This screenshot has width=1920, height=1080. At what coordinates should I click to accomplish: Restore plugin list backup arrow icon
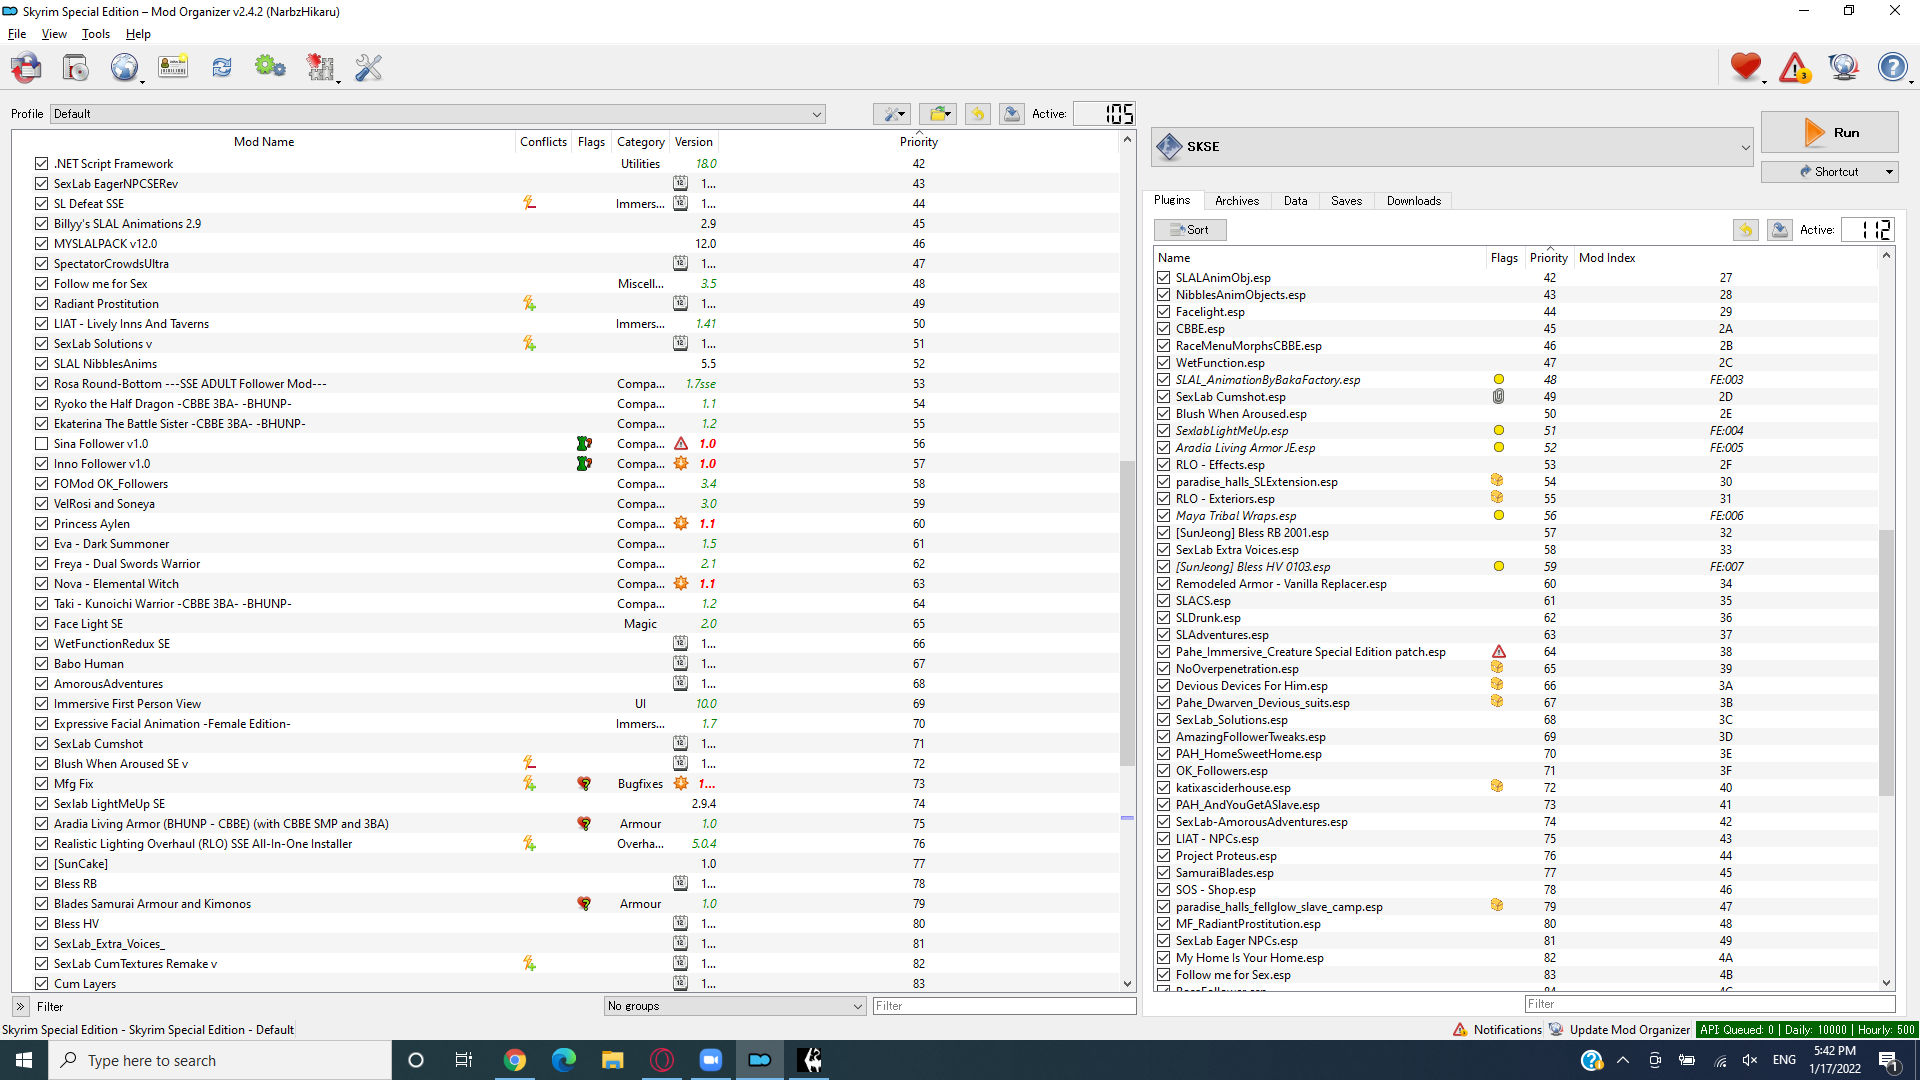1746,230
